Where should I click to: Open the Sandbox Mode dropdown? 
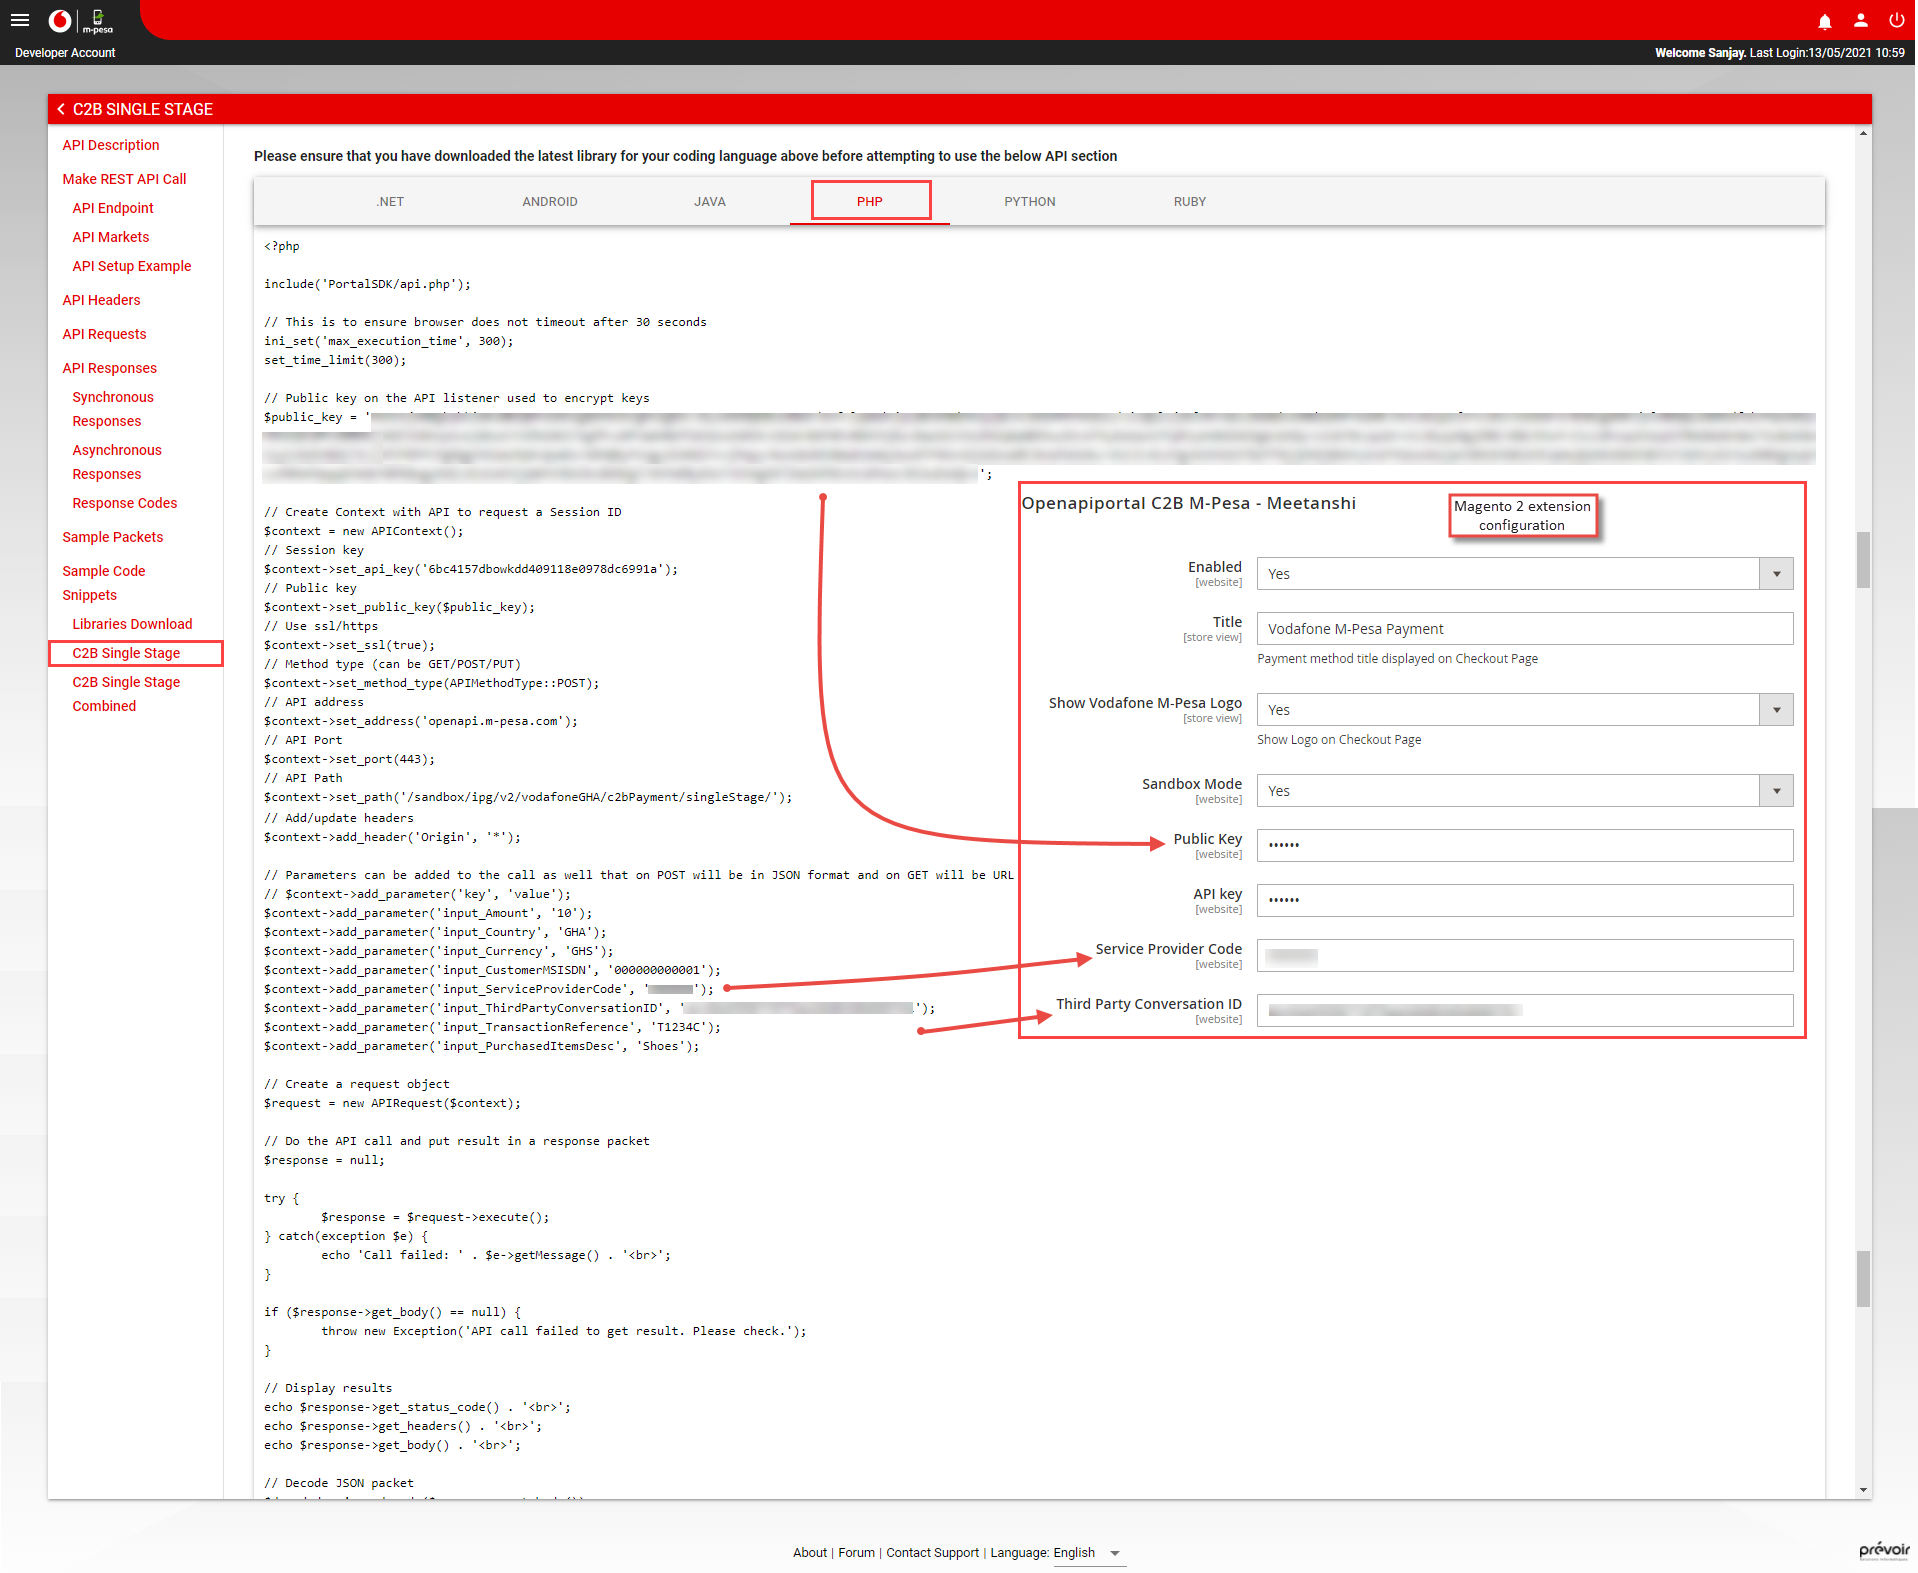coord(1776,790)
